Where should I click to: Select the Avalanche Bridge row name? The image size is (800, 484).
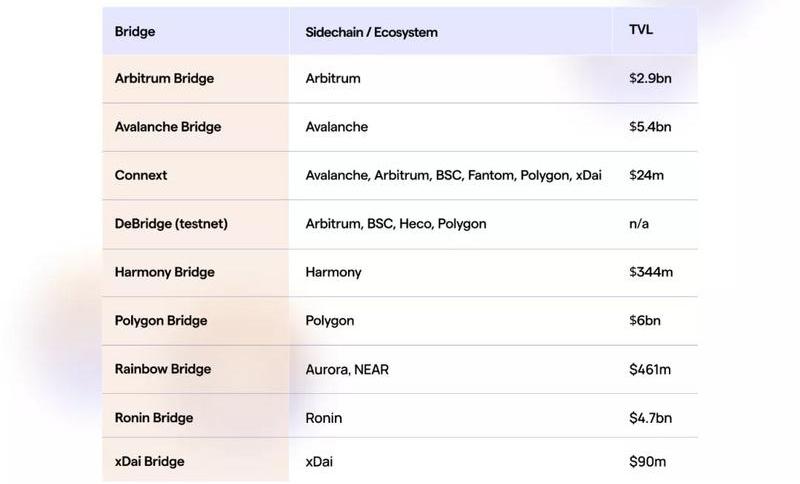(x=168, y=127)
